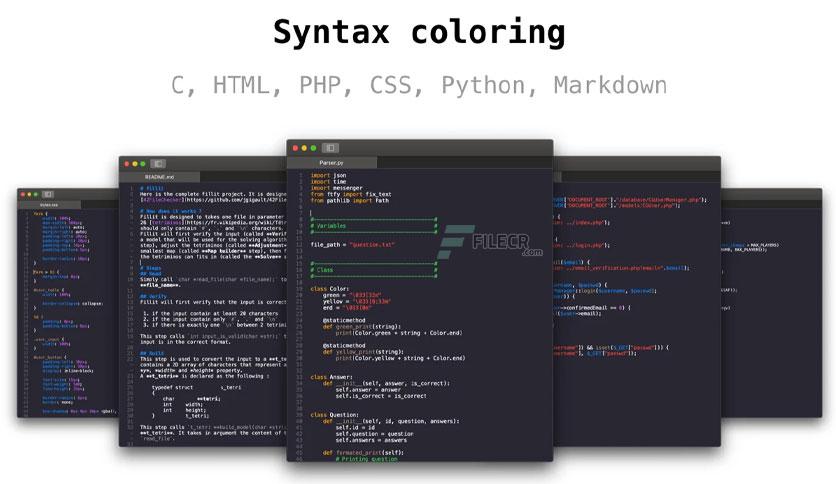Click the 'import json' line in Parser.py
Viewport: 836px width, 484px height.
pos(328,175)
